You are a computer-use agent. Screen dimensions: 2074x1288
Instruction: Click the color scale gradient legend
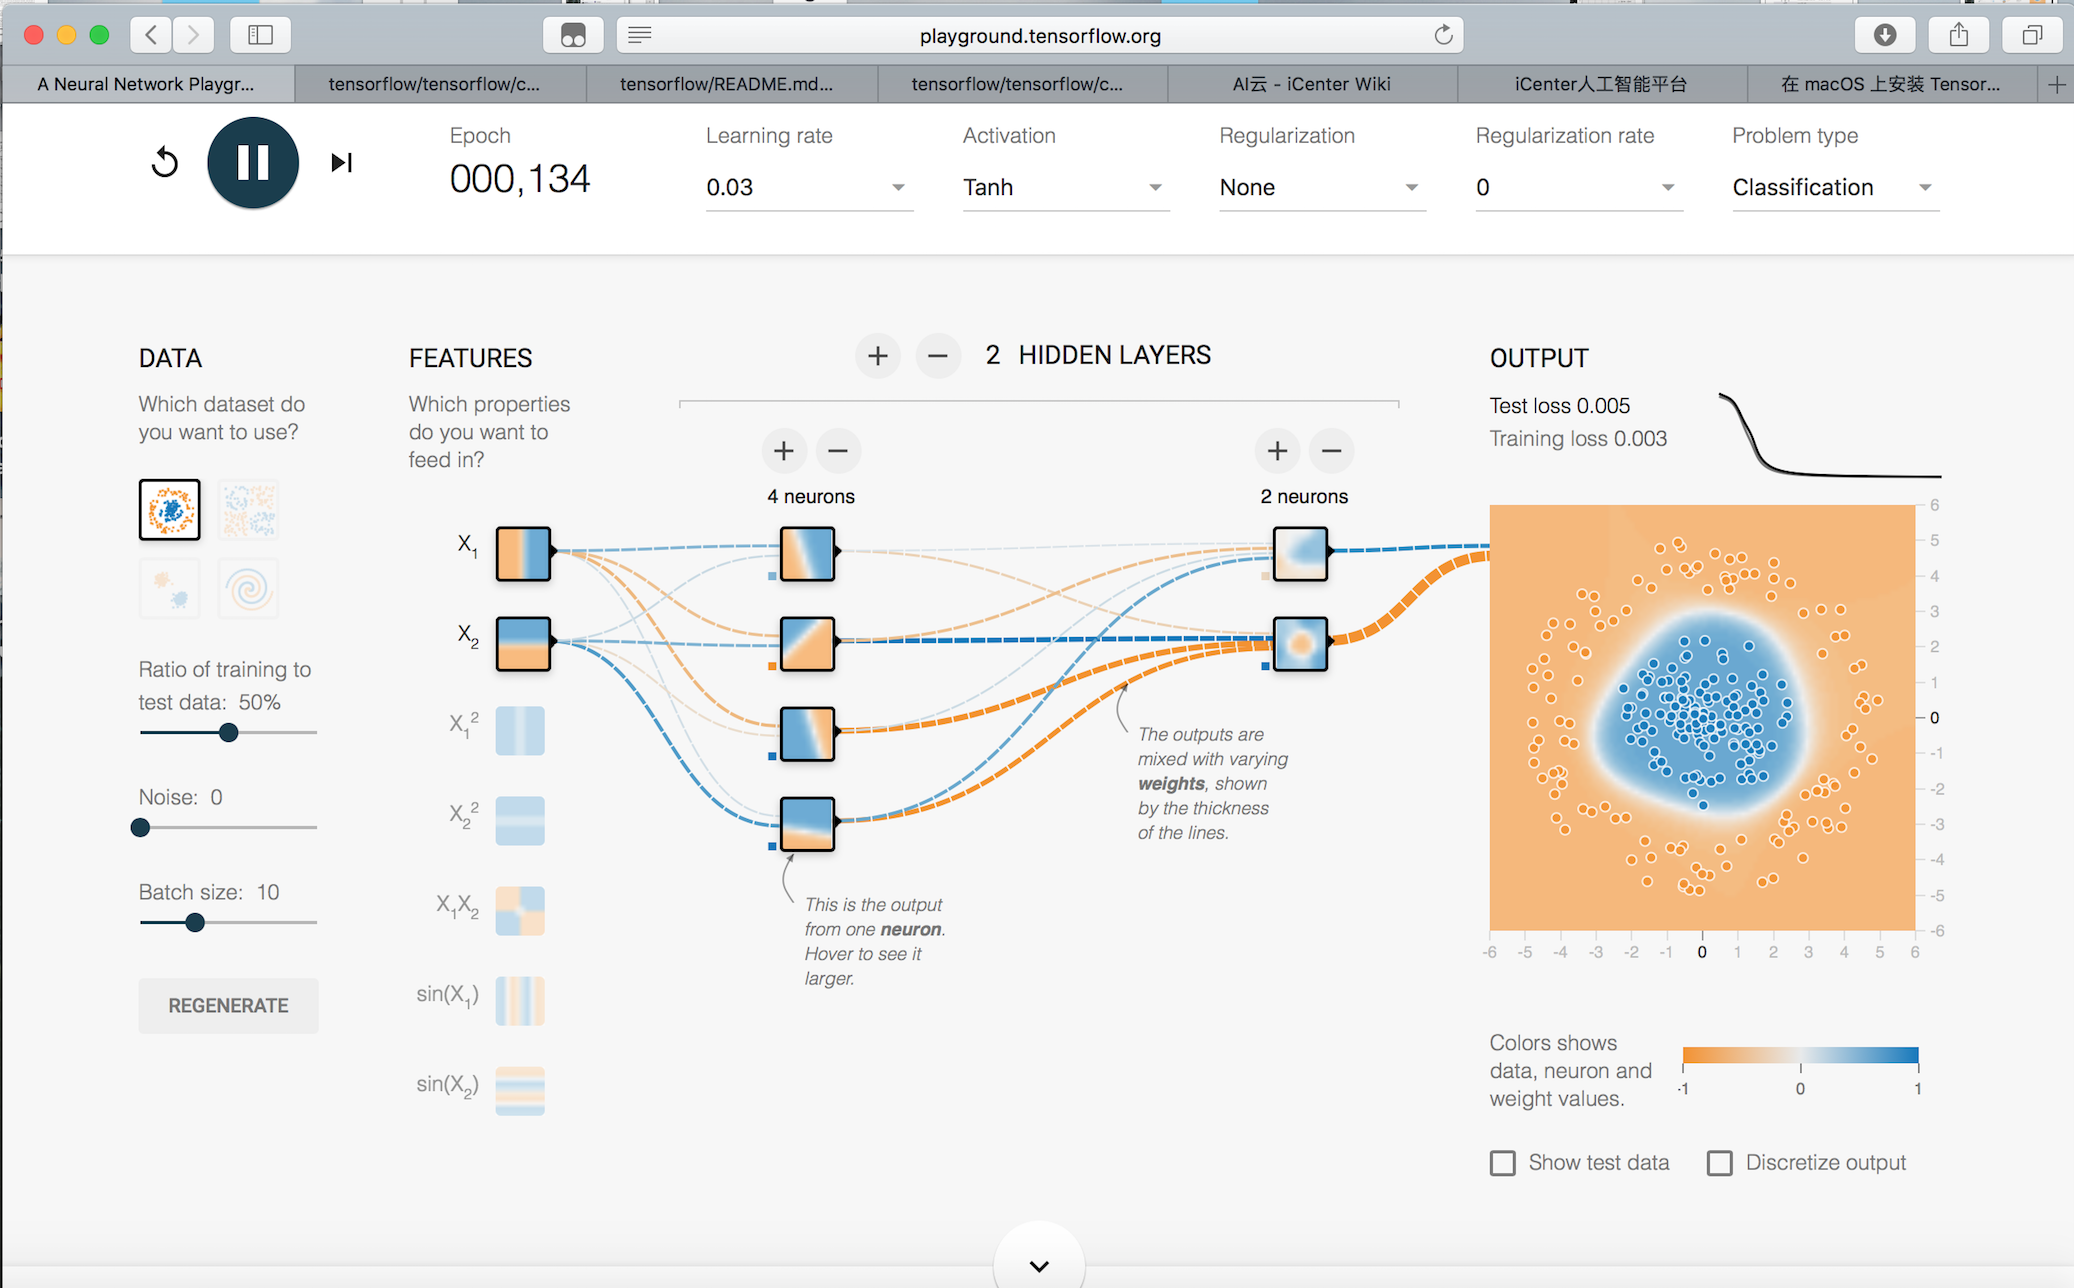pyautogui.click(x=1800, y=1055)
